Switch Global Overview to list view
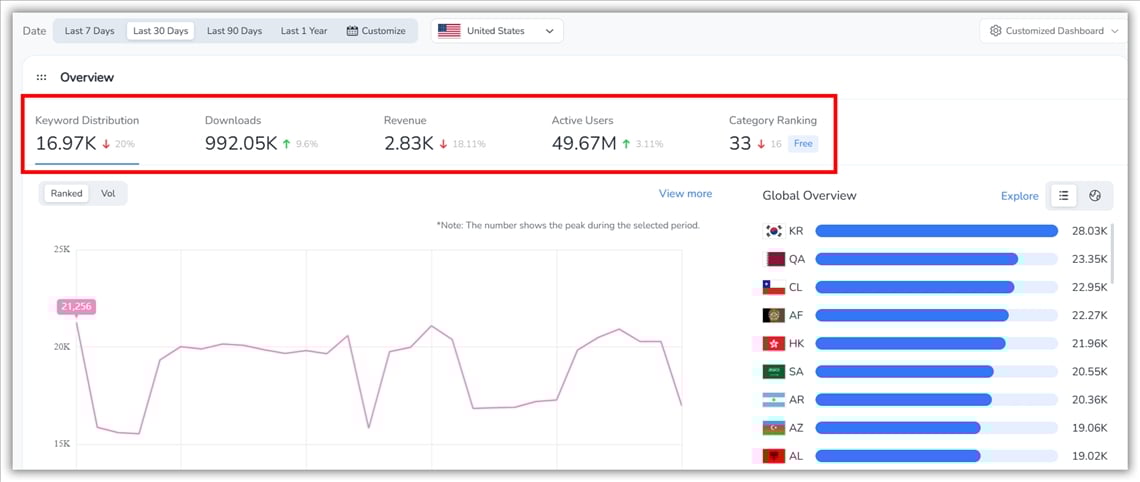The image size is (1140, 482). [1063, 196]
